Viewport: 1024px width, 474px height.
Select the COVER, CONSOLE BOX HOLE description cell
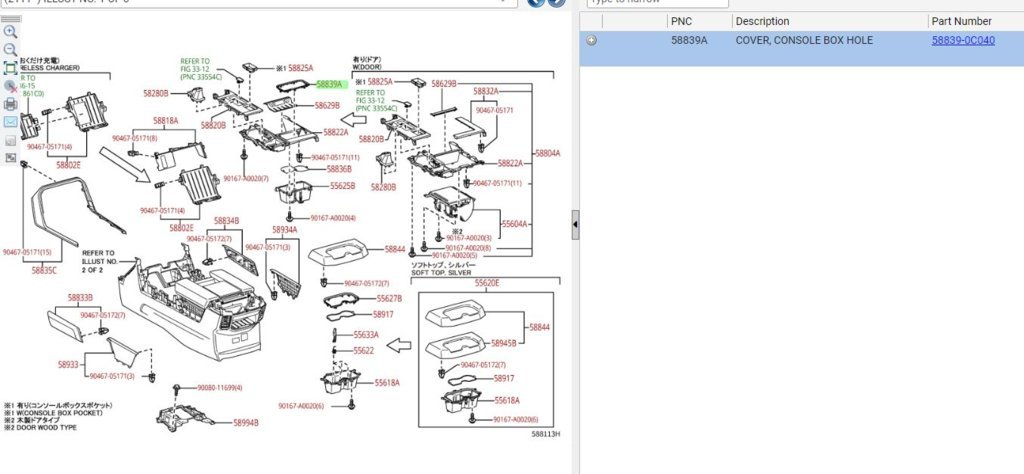tap(804, 40)
